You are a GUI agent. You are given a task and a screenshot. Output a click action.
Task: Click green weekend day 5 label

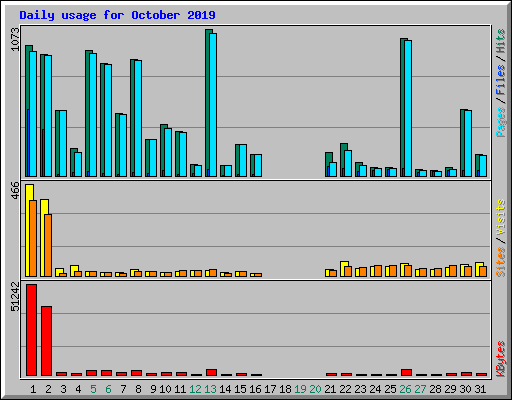(x=93, y=389)
